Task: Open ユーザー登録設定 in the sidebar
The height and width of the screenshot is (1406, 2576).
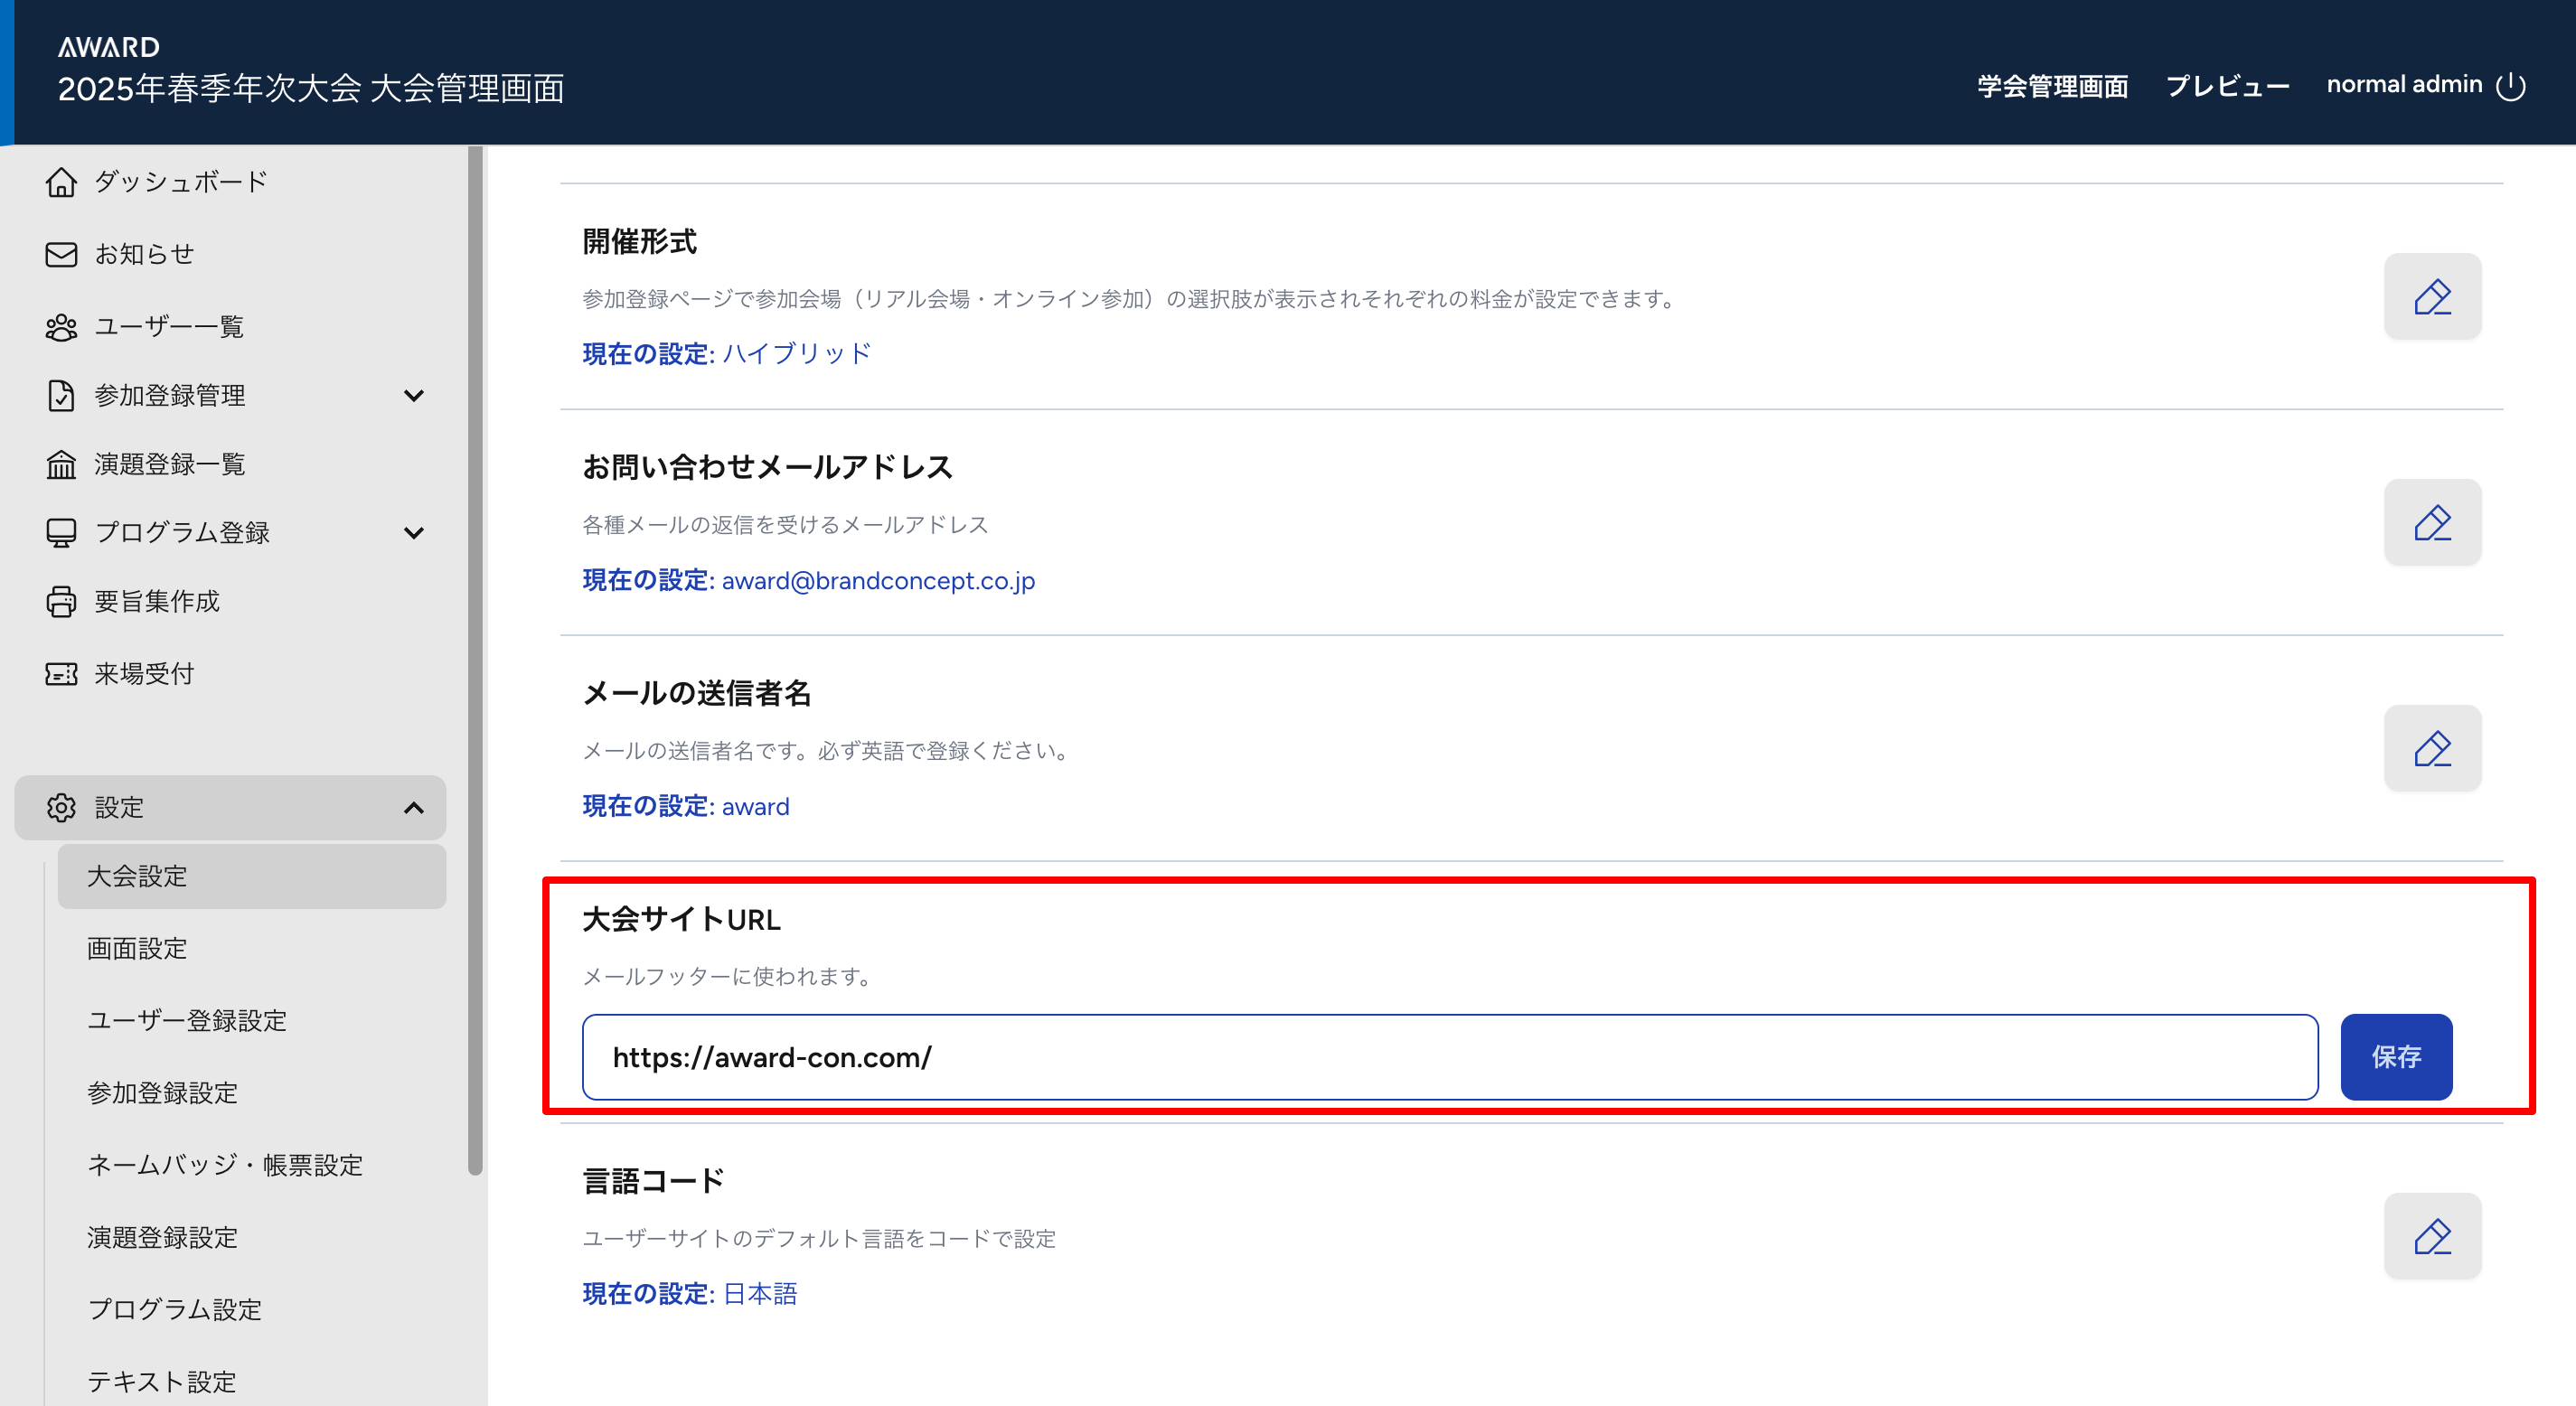Action: [x=187, y=1020]
